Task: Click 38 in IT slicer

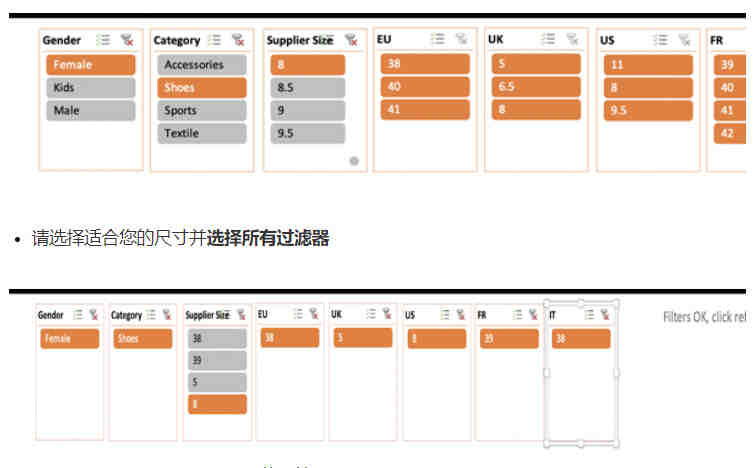Action: point(581,338)
